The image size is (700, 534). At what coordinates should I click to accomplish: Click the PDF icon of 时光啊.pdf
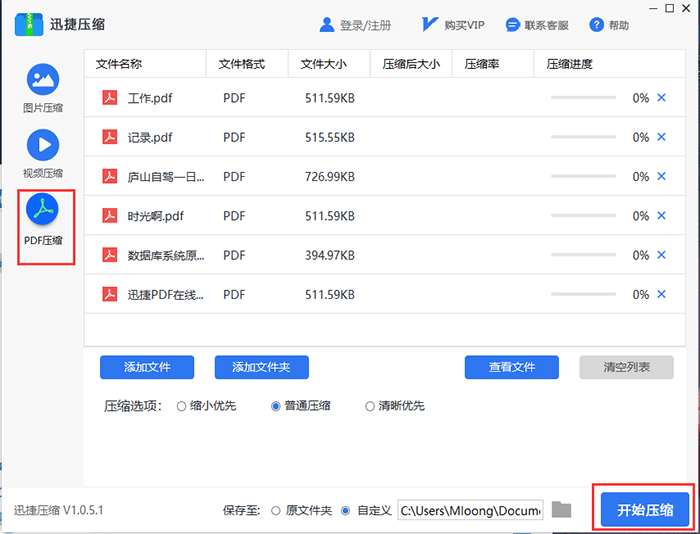point(110,215)
